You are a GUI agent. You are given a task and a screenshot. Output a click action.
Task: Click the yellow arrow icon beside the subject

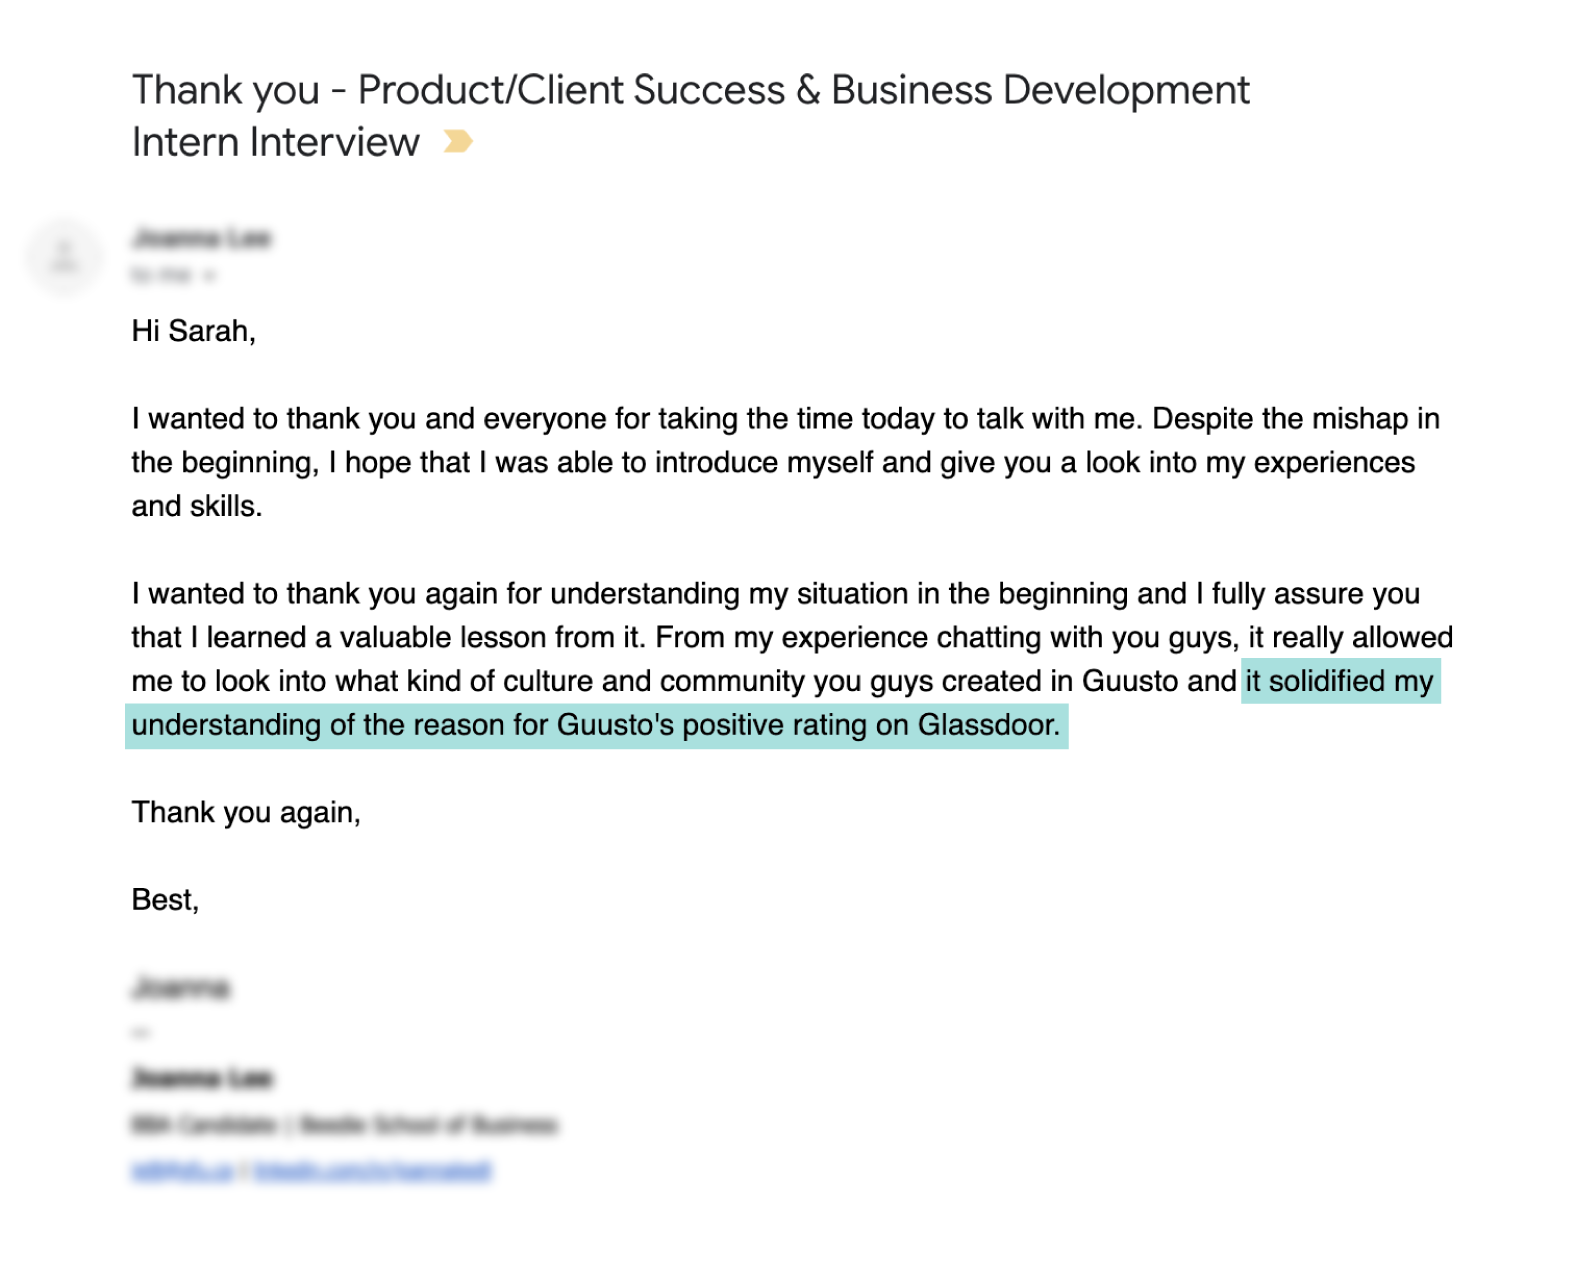457,141
